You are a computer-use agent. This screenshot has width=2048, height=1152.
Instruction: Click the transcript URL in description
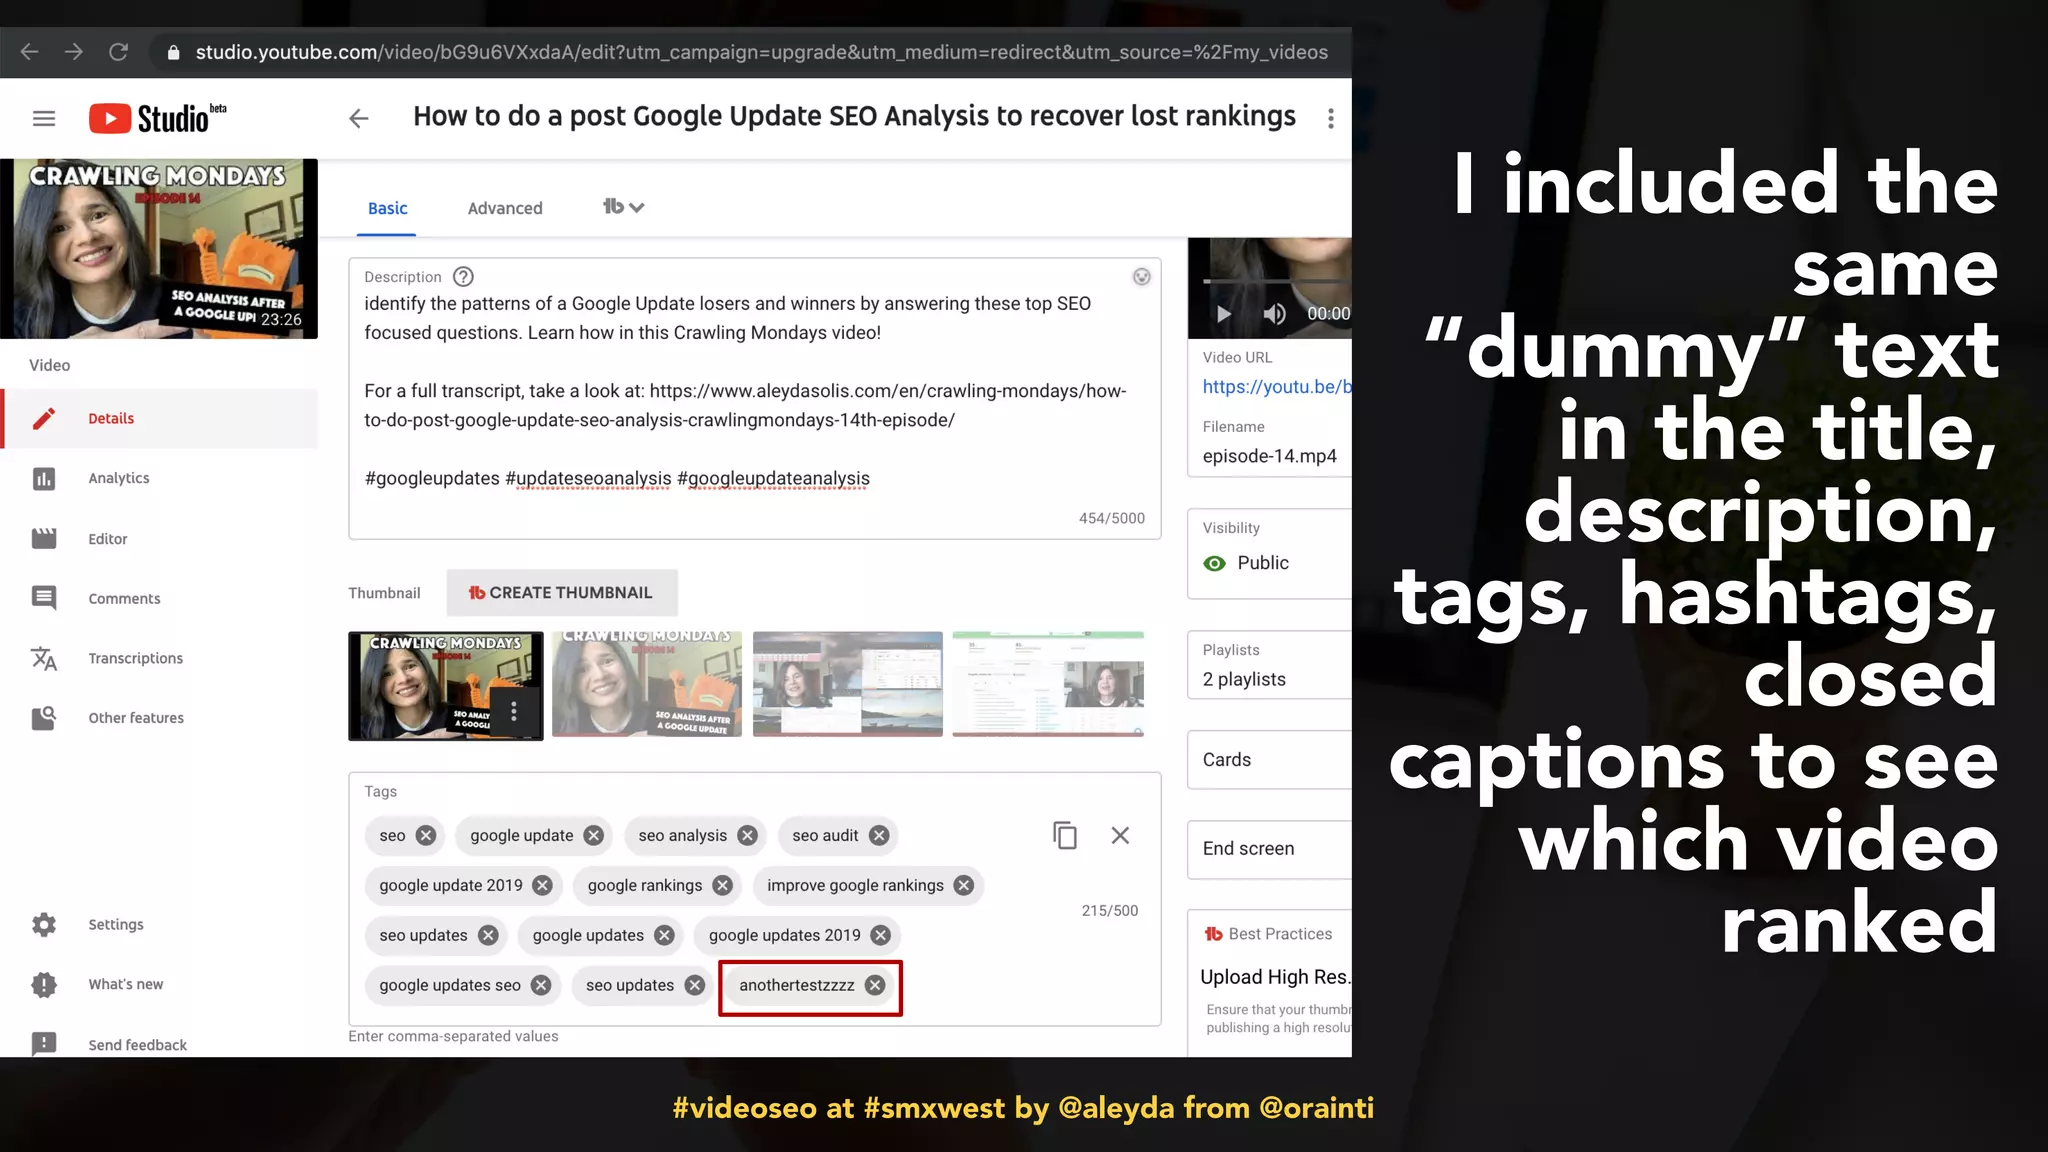pyautogui.click(x=745, y=405)
